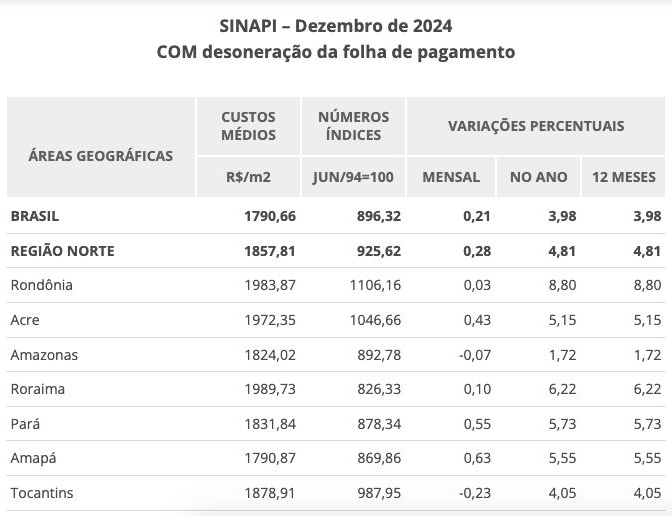
Task: Select the Amapá row label
Action: [x=34, y=459]
